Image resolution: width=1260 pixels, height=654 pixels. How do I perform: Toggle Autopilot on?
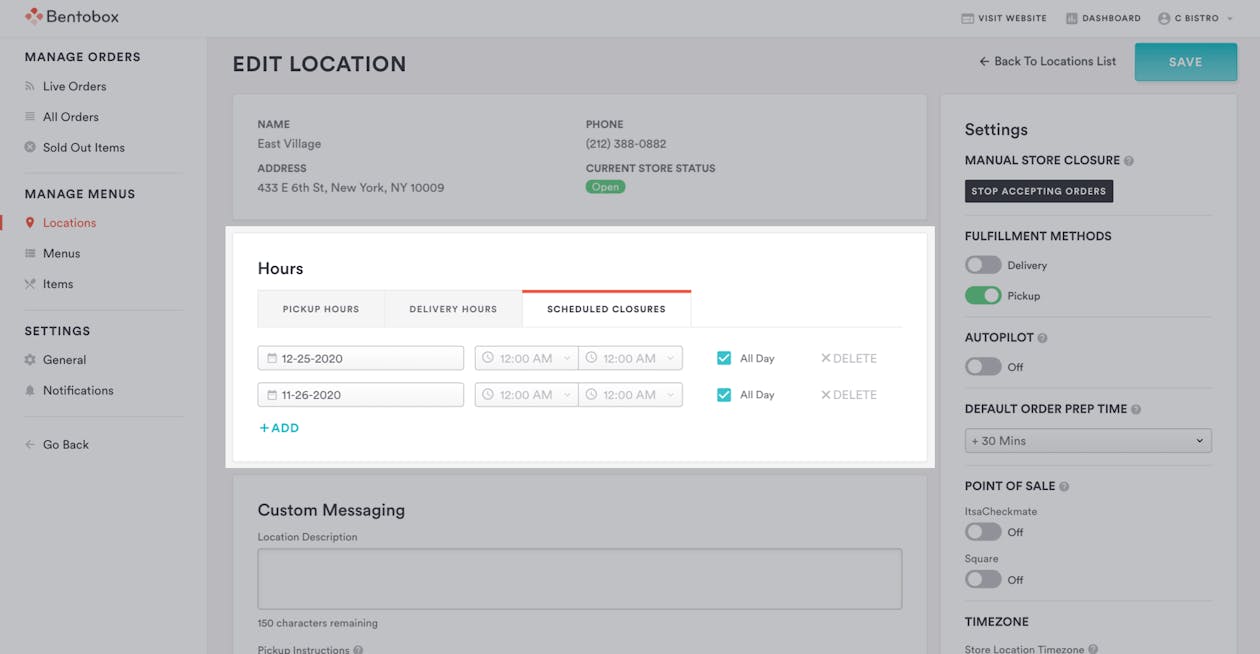[983, 366]
